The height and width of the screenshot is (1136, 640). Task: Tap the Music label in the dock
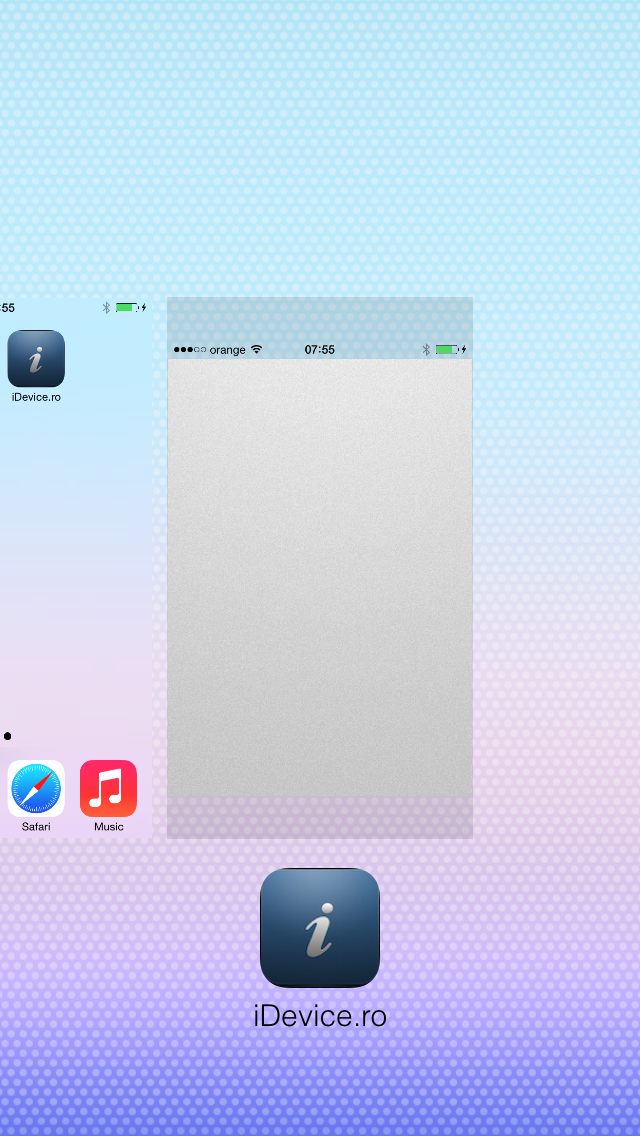click(108, 827)
